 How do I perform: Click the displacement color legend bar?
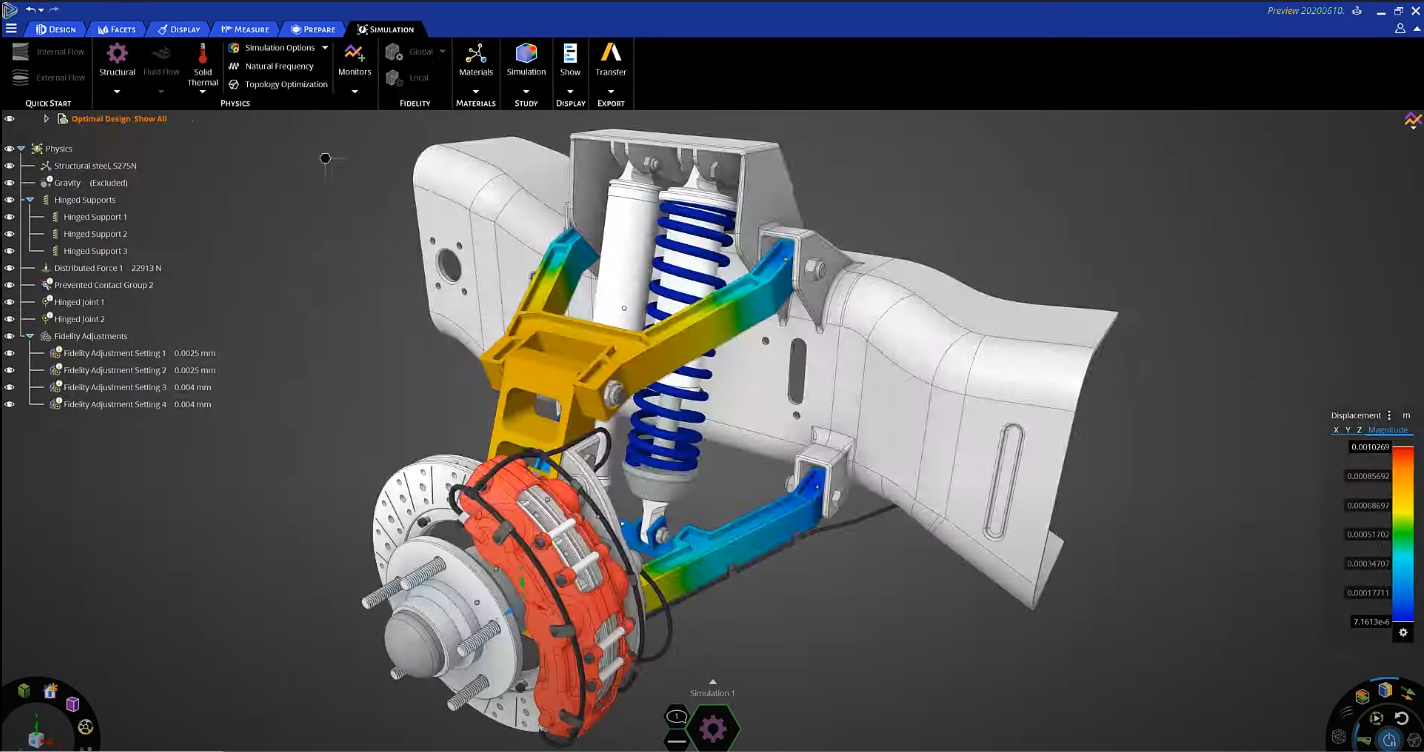pos(1403,534)
